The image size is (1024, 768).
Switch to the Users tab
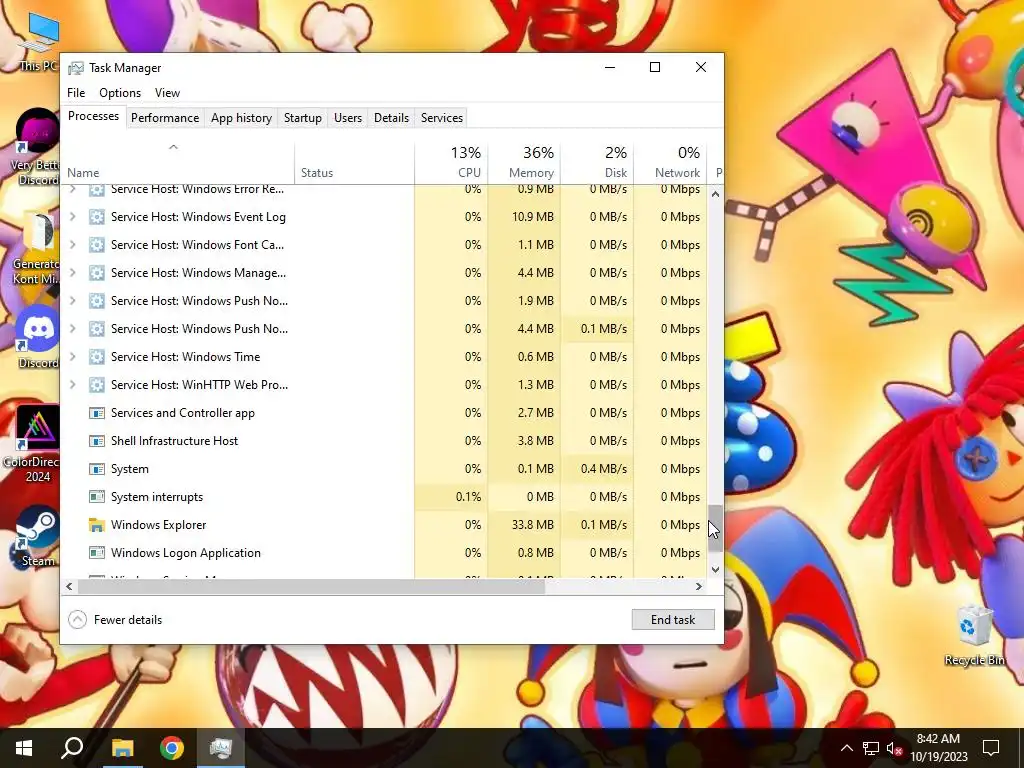347,118
